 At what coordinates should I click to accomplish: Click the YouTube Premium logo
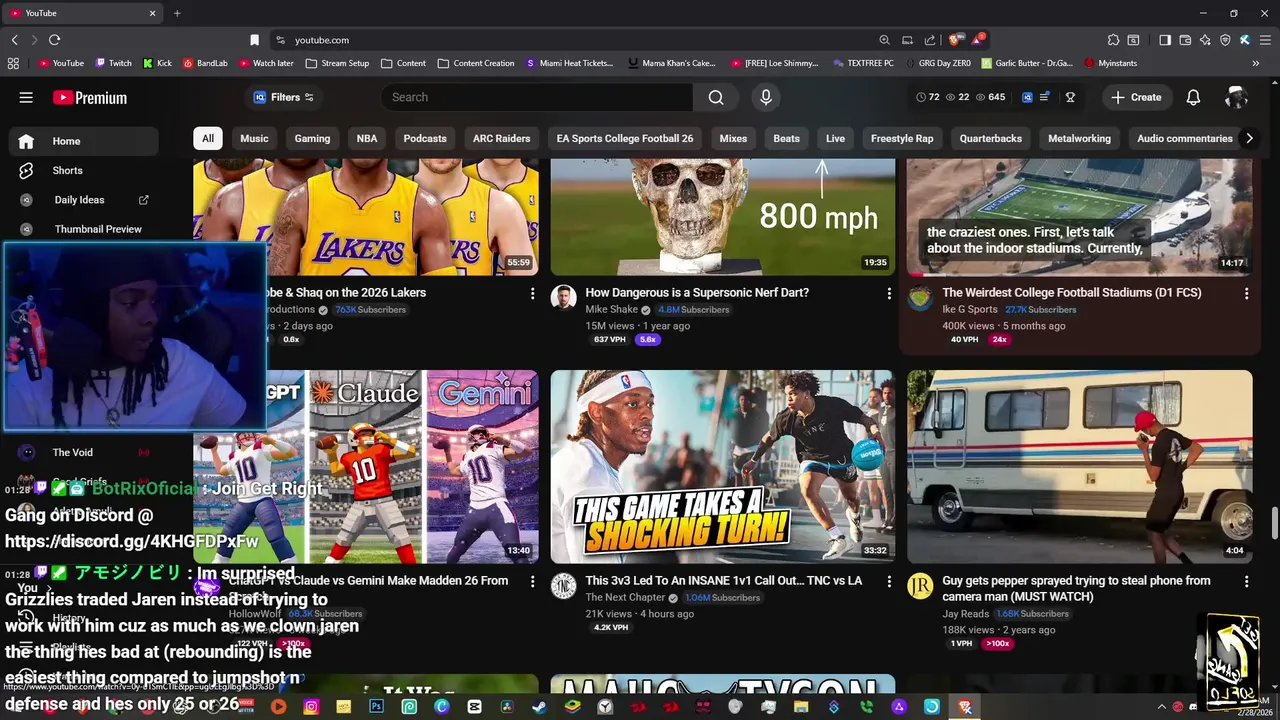[x=90, y=97]
